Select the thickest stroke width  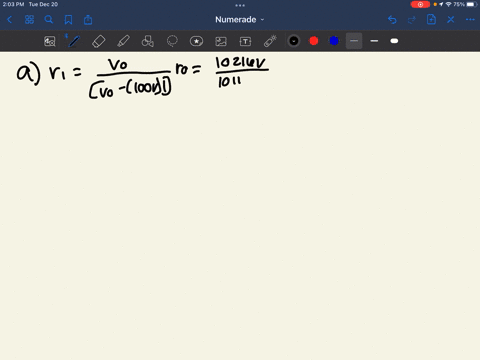pyautogui.click(x=394, y=41)
